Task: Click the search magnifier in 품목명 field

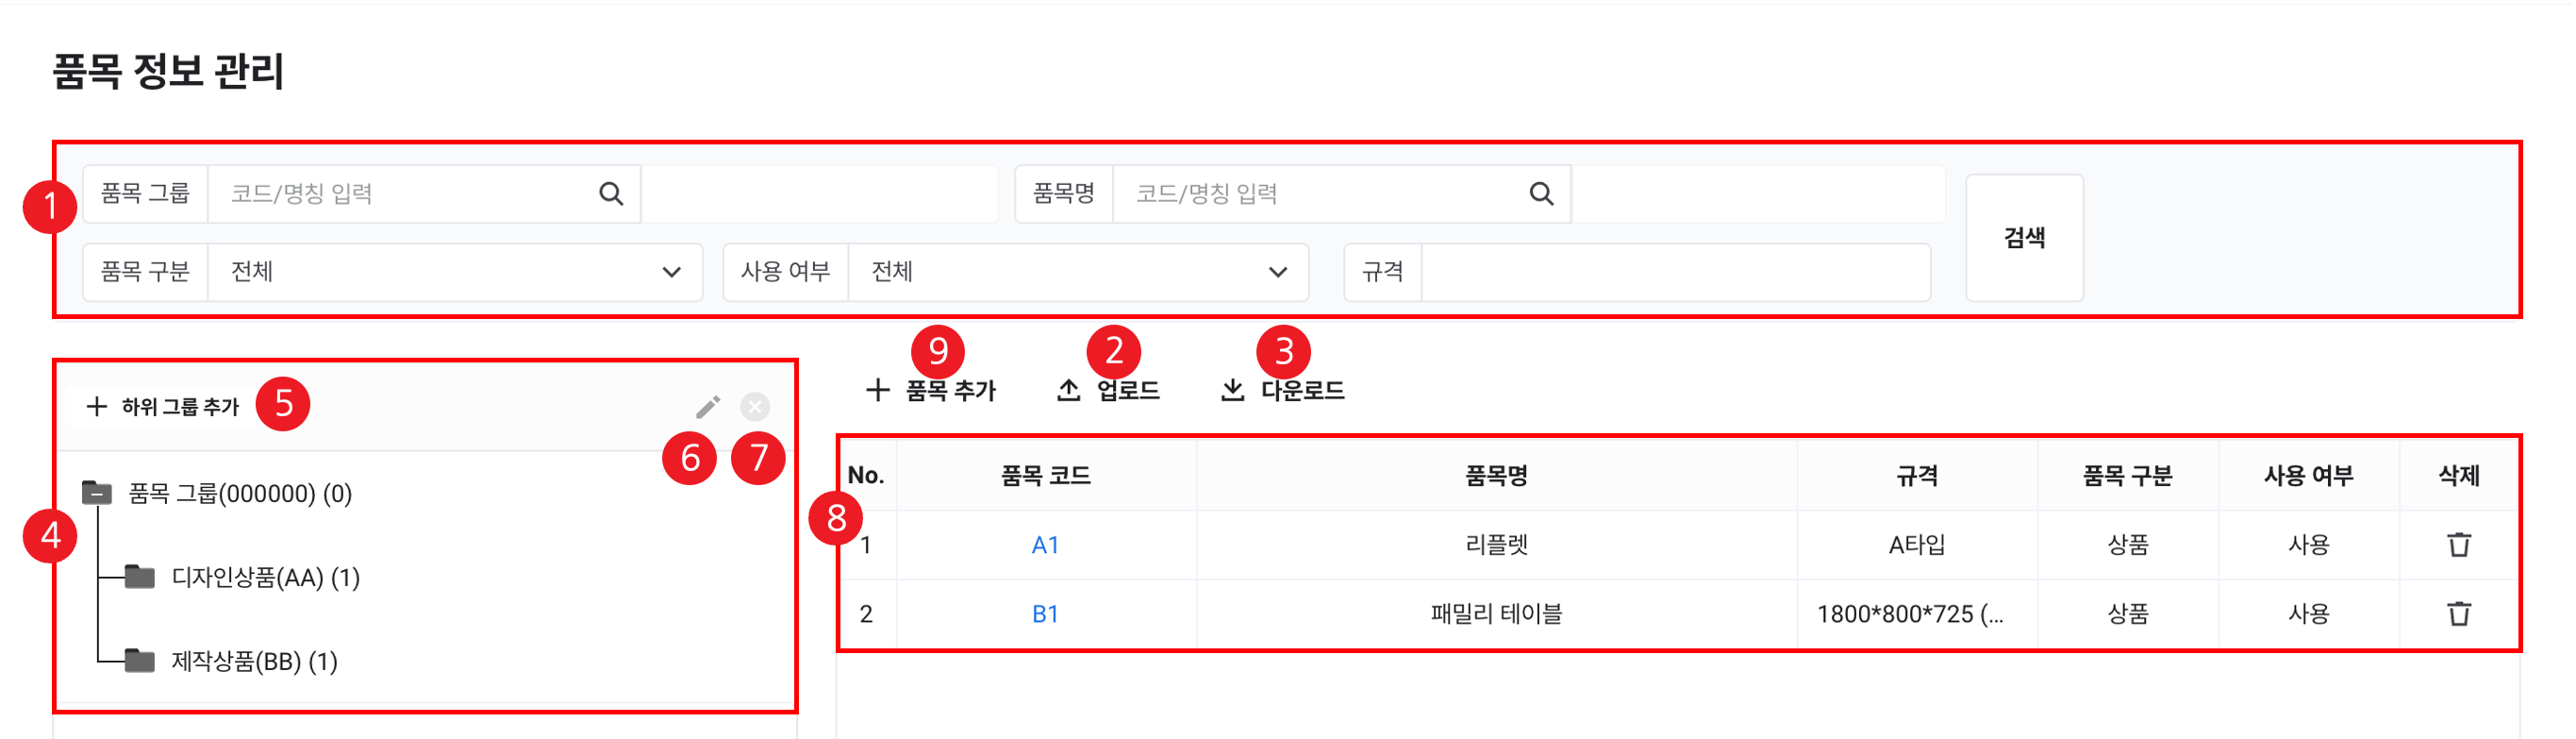Action: tap(1541, 194)
